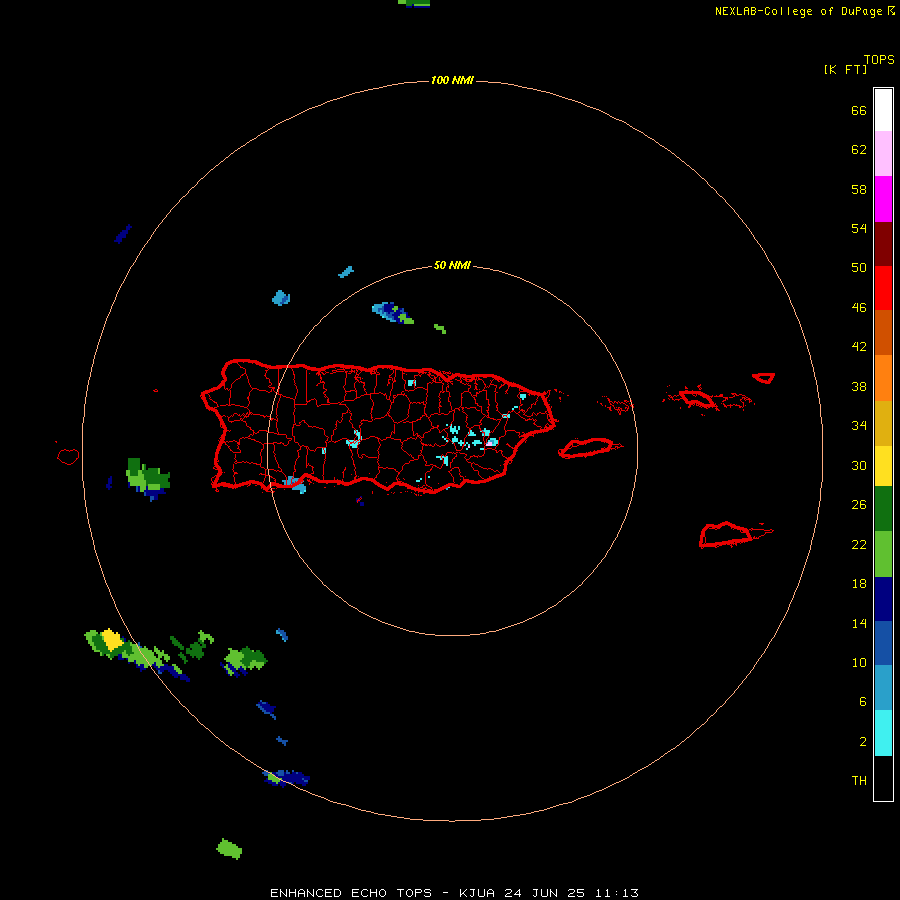Screen dimensions: 900x900
Task: Click the white swatch at the legend top
Action: (883, 110)
